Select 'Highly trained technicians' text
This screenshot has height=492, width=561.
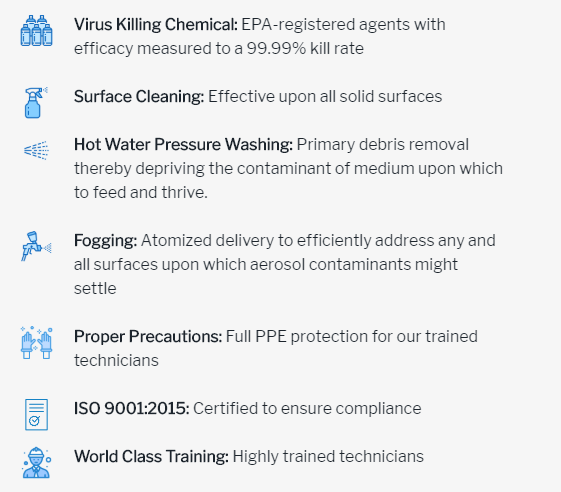click(328, 457)
